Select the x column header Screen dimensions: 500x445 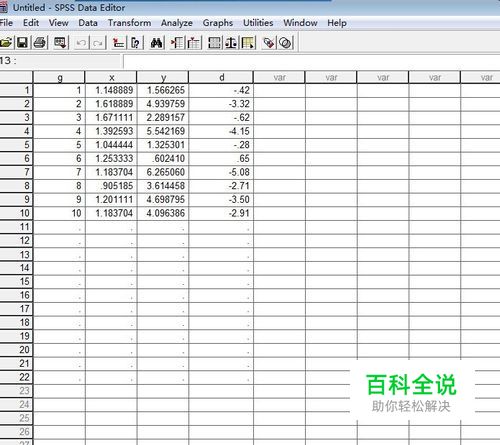[x=111, y=77]
